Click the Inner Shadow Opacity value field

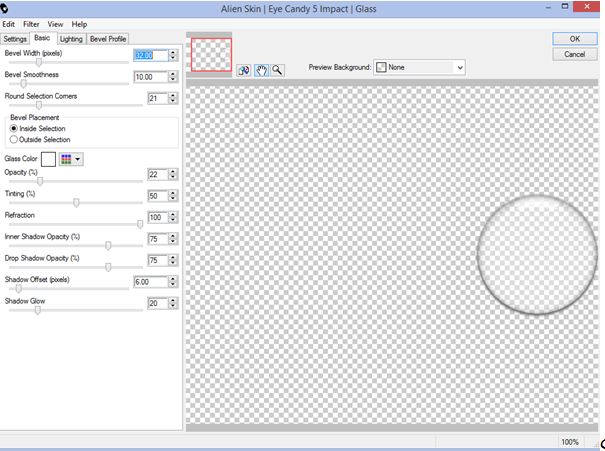click(x=158, y=239)
